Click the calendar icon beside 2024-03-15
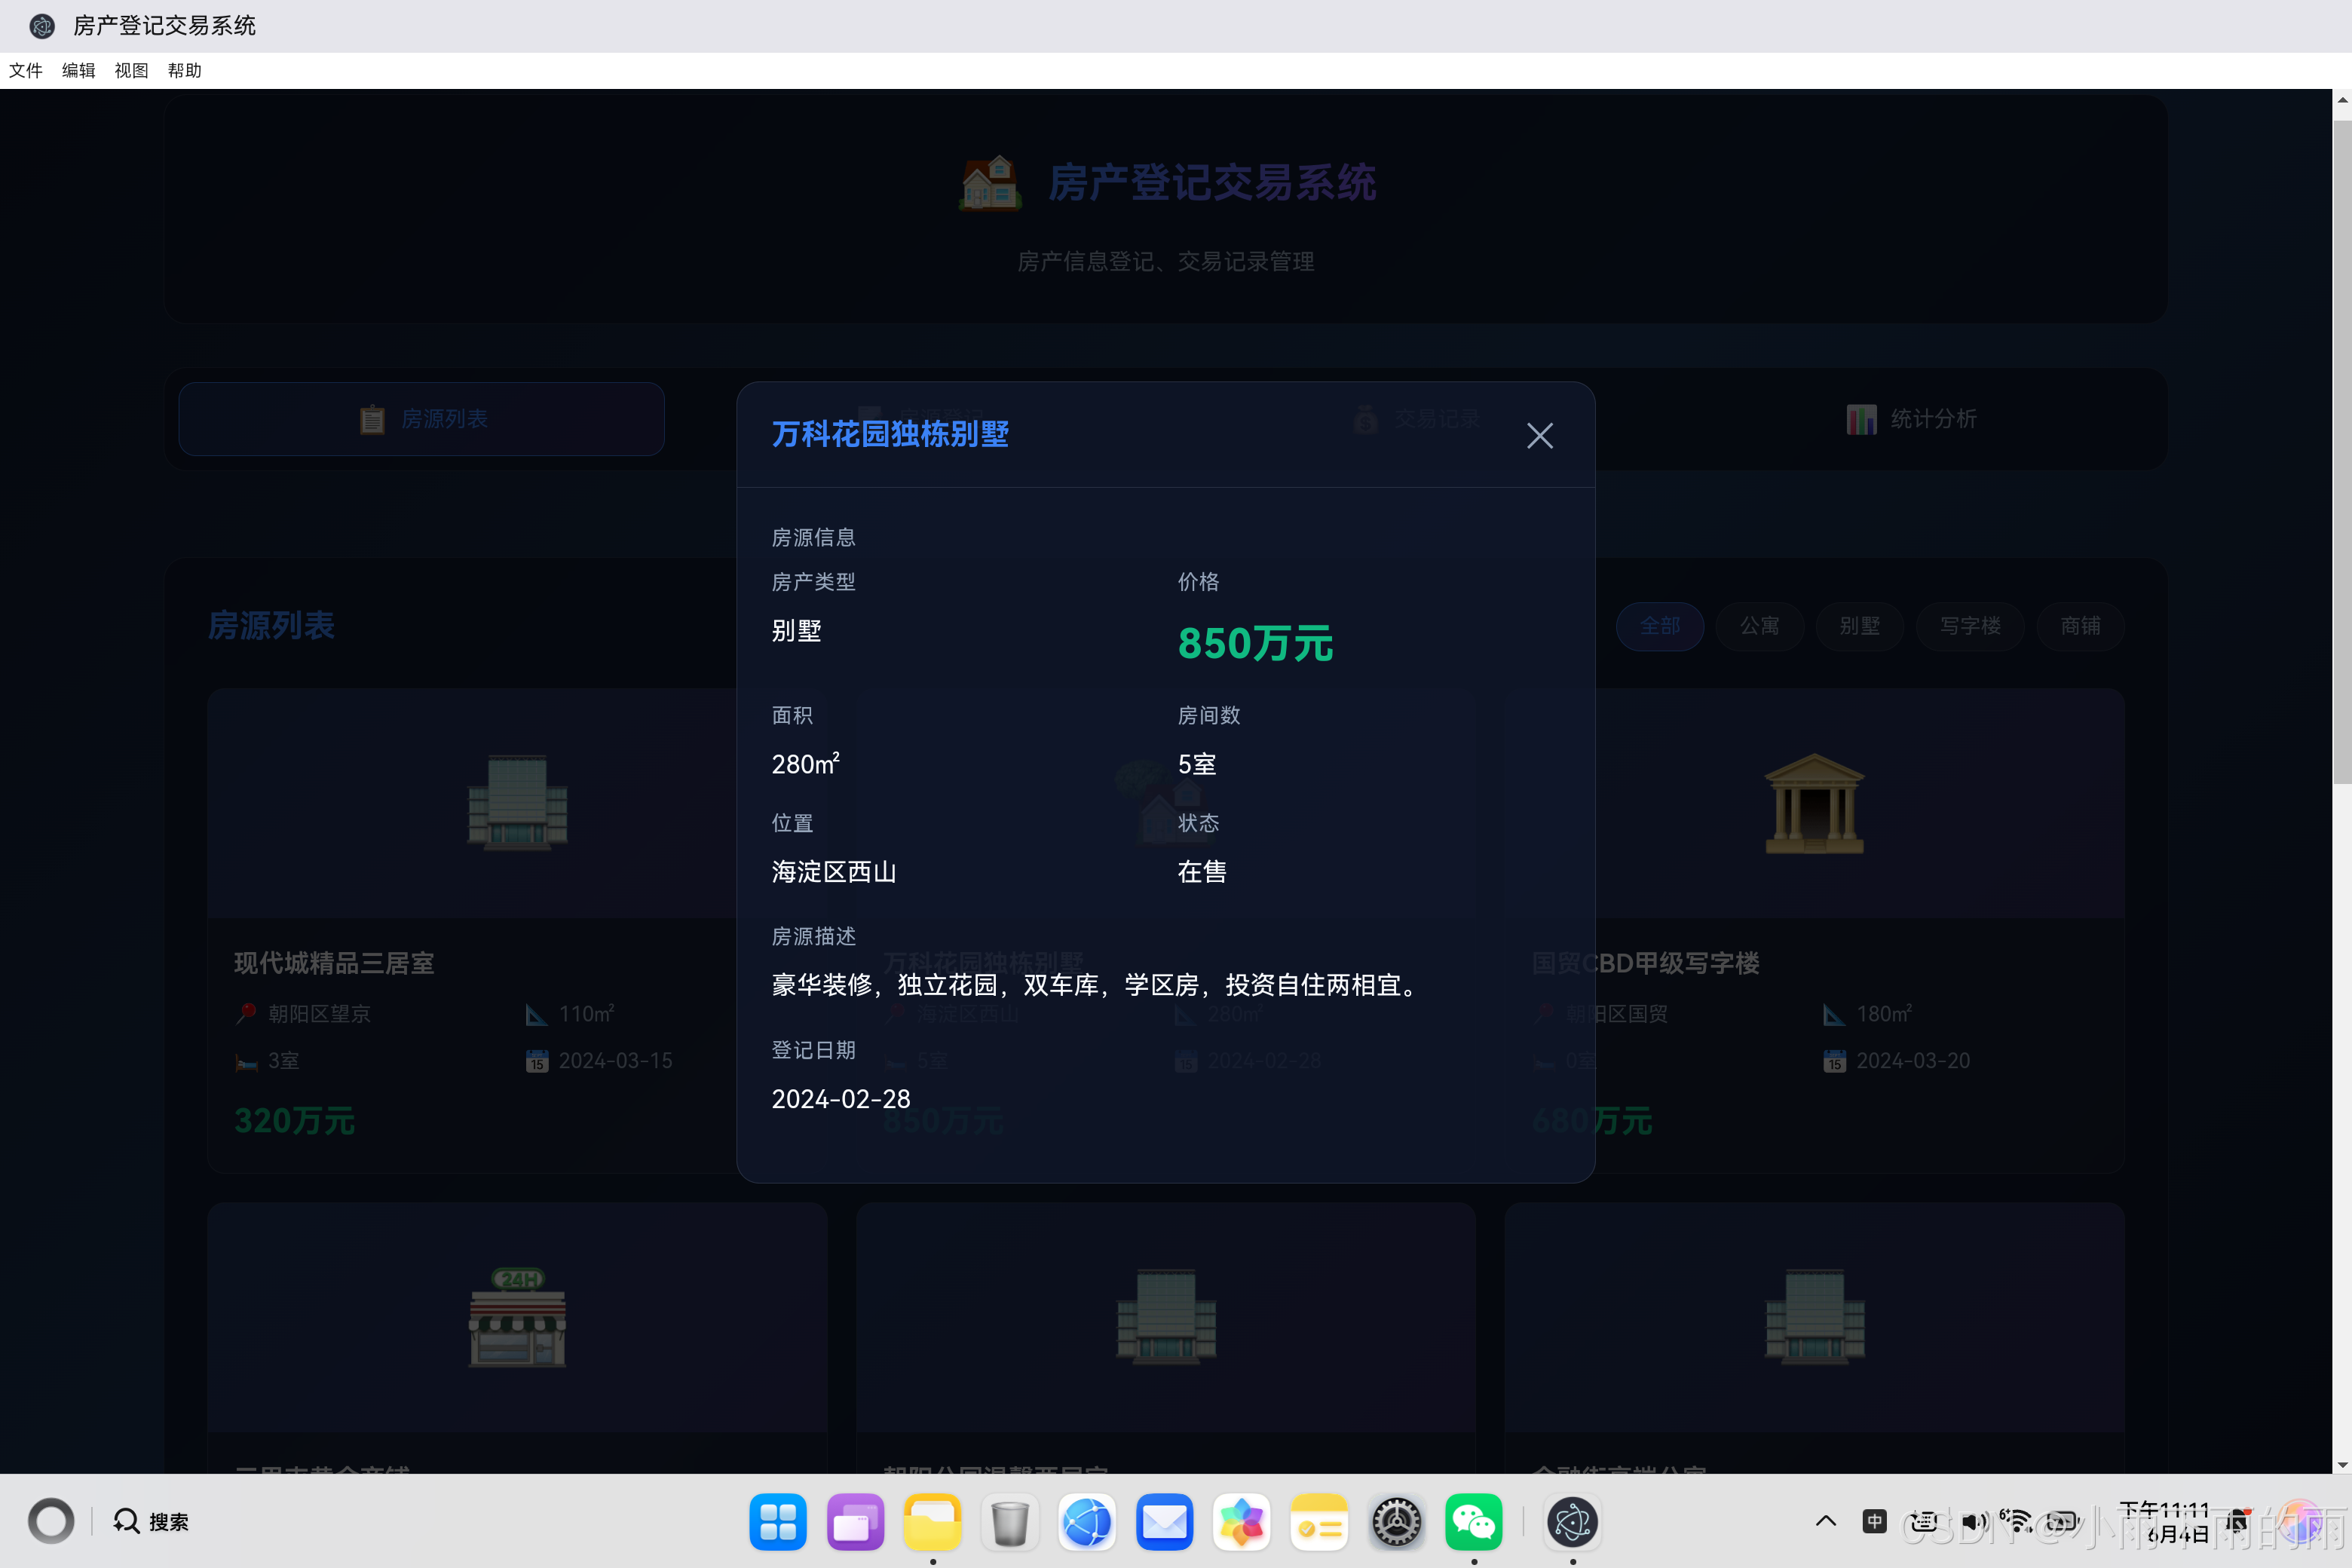The width and height of the screenshot is (2352, 1568). [x=537, y=1061]
